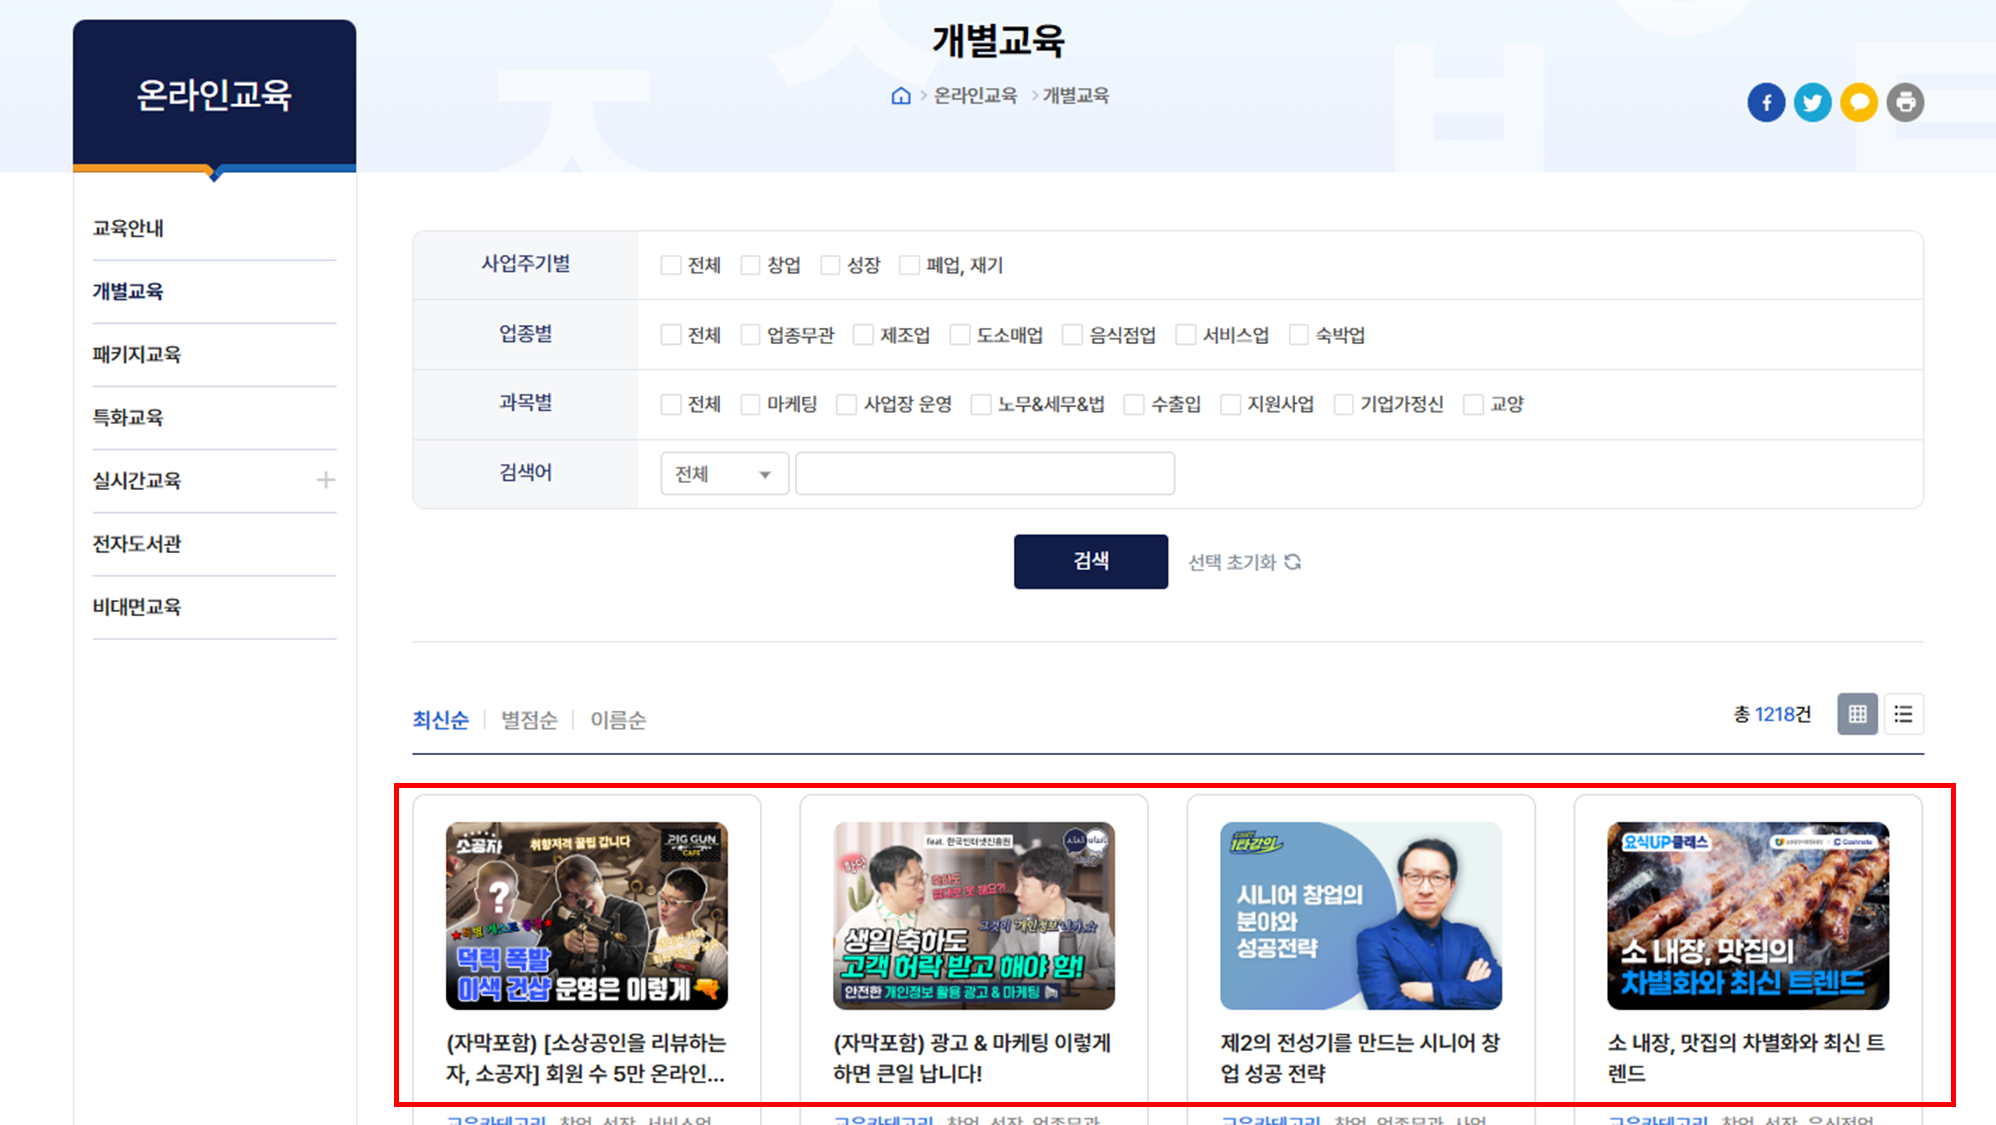The height and width of the screenshot is (1125, 1996).
Task: Check the 창업 checkbox
Action: tap(750, 265)
